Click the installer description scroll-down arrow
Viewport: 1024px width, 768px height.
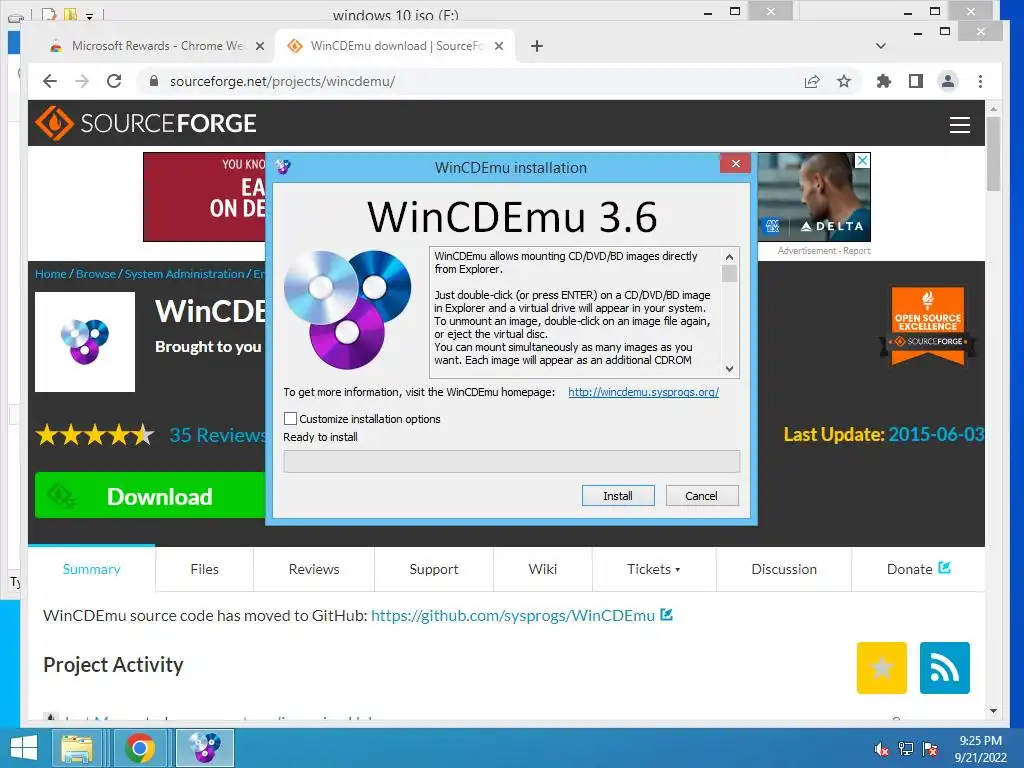[x=729, y=369]
